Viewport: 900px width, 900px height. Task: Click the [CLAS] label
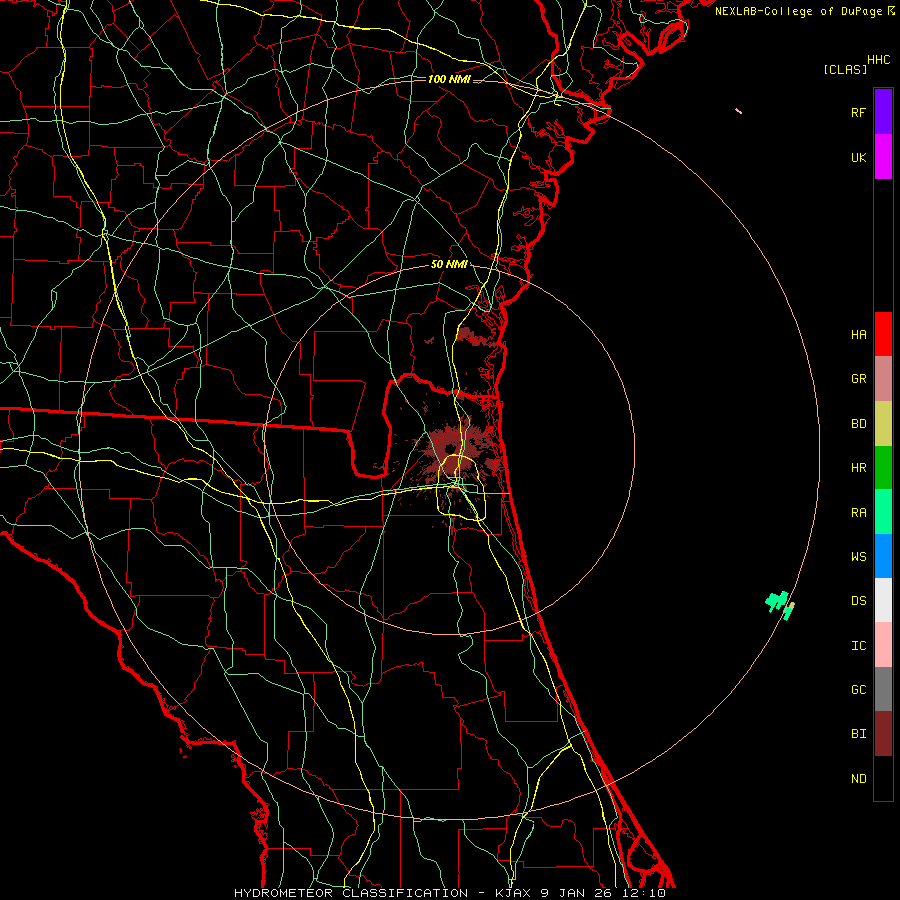[x=845, y=69]
